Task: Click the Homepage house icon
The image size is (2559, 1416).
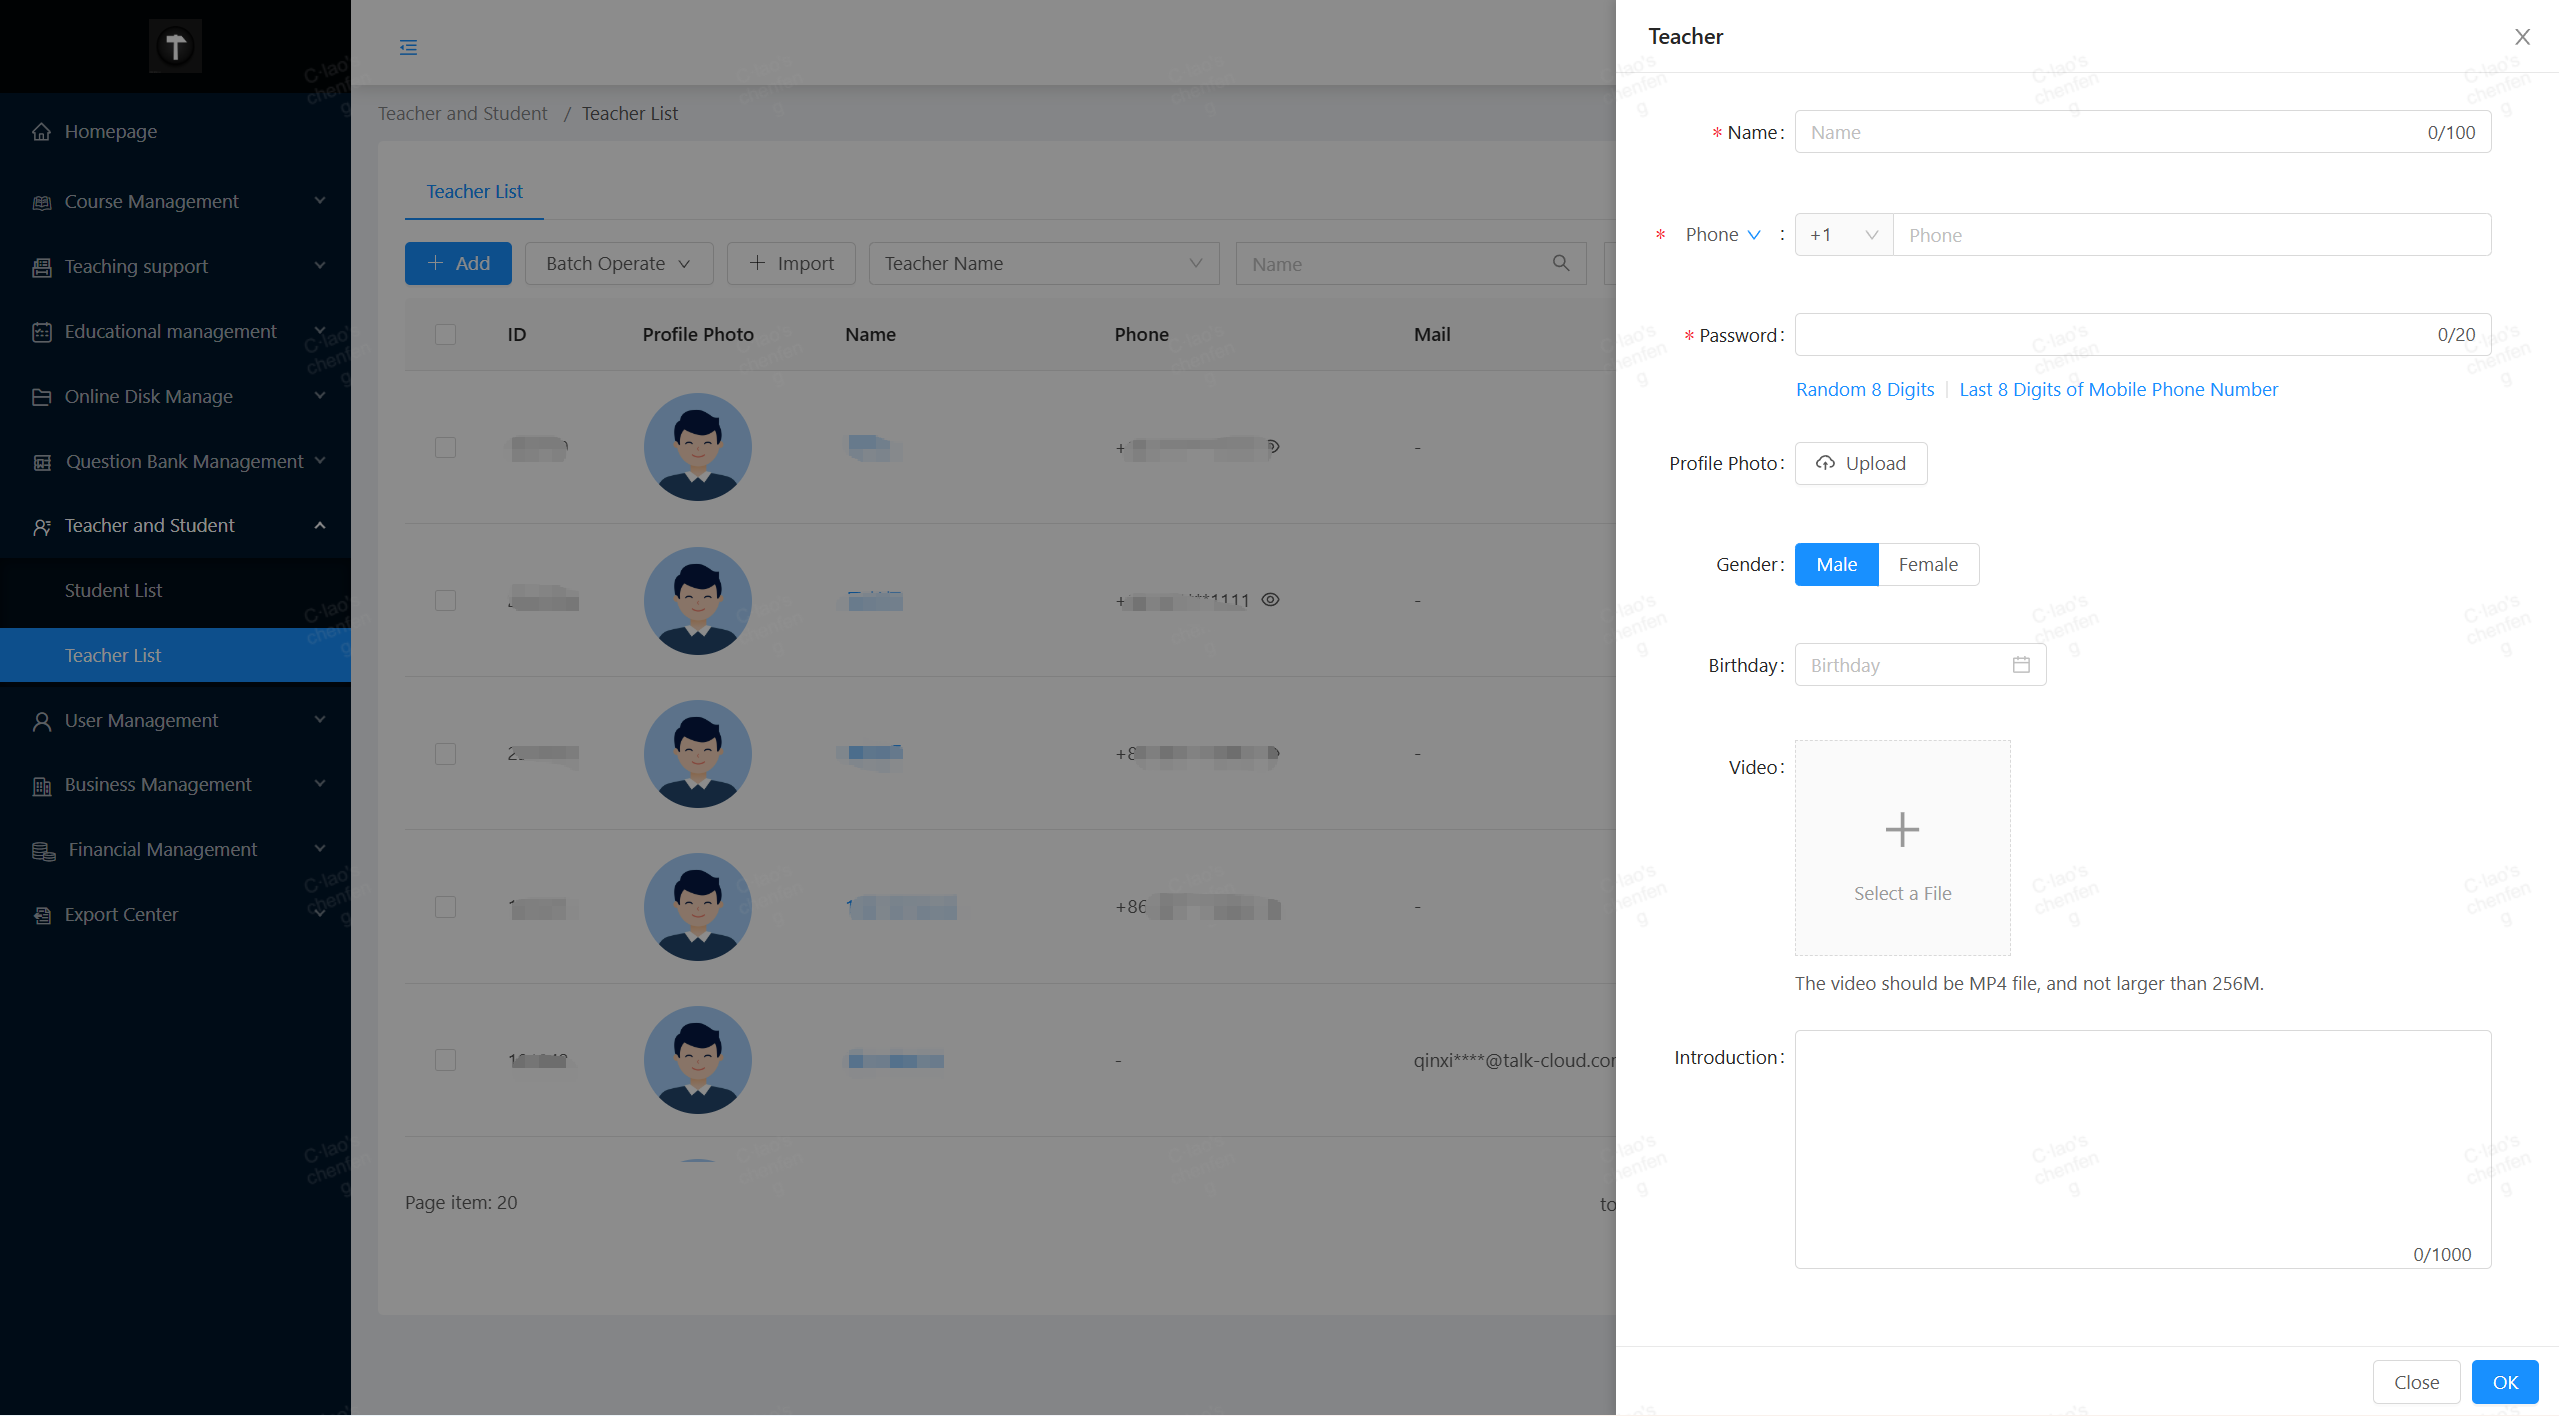Action: click(x=41, y=132)
